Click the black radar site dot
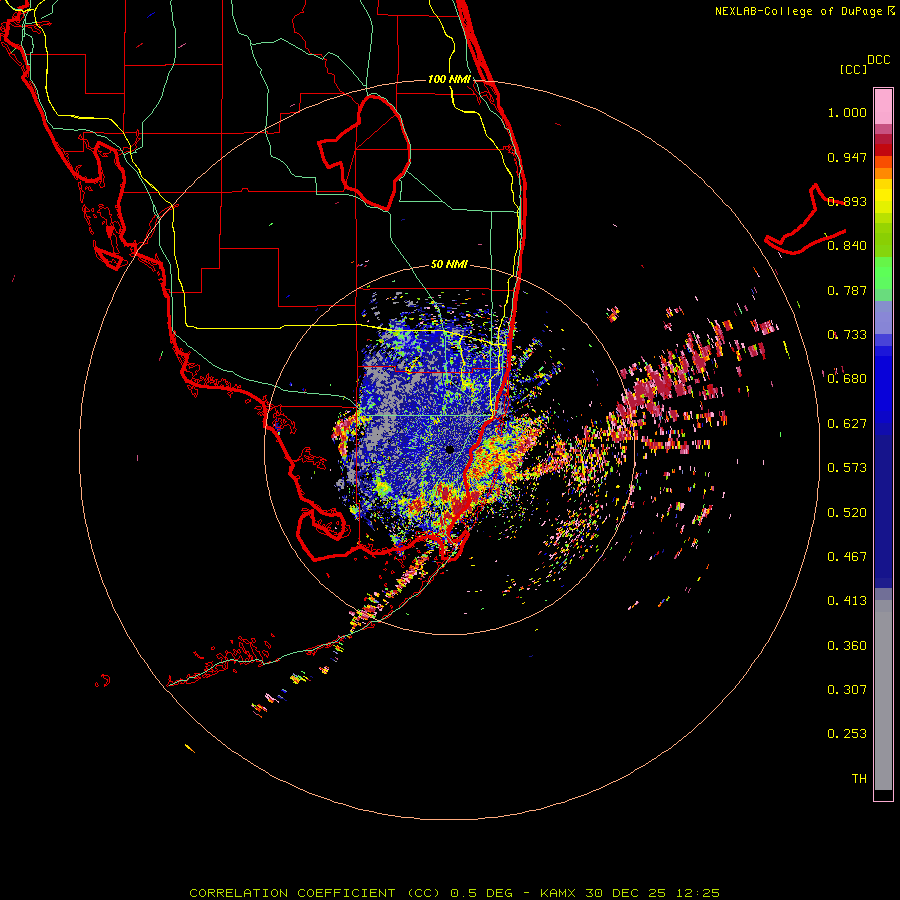Screen dimensions: 900x900 tap(450, 449)
